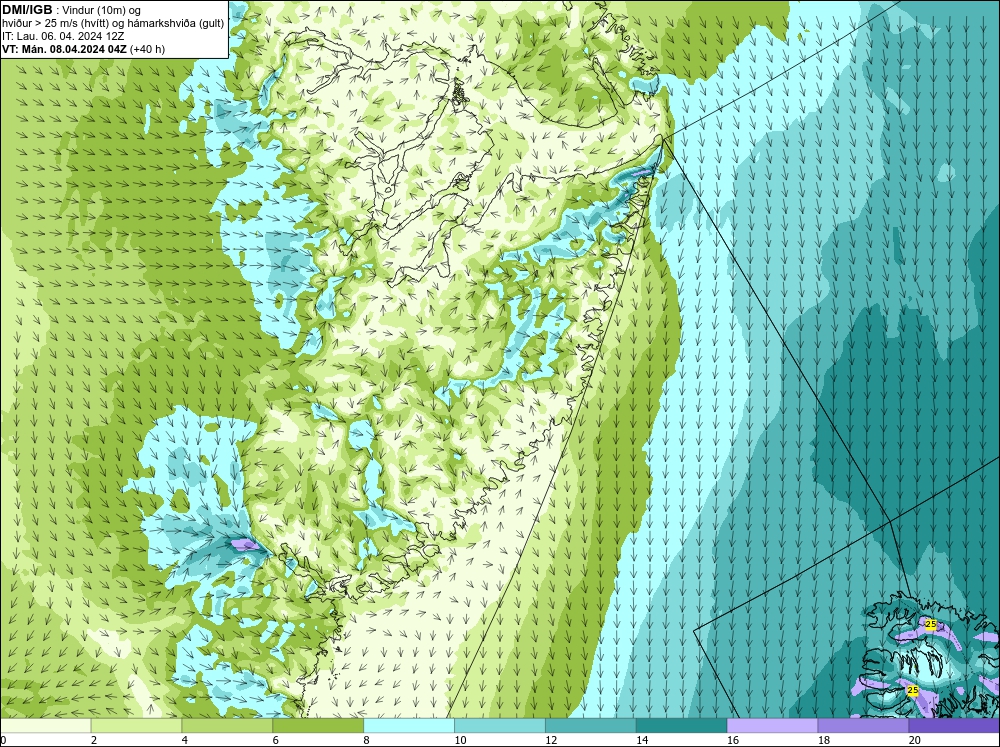This screenshot has height=747, width=1000.
Task: Click the '8' label on the color scale
Action: [x=367, y=740]
